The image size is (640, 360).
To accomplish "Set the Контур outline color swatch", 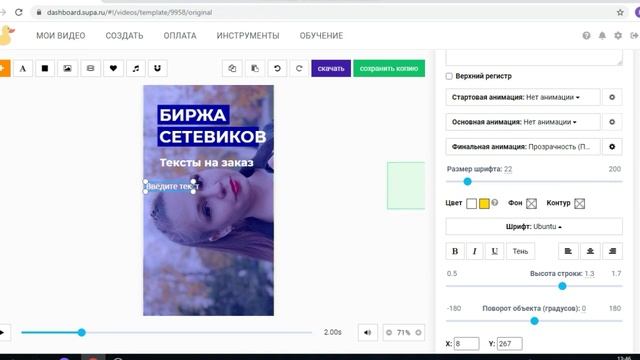I will point(580,203).
